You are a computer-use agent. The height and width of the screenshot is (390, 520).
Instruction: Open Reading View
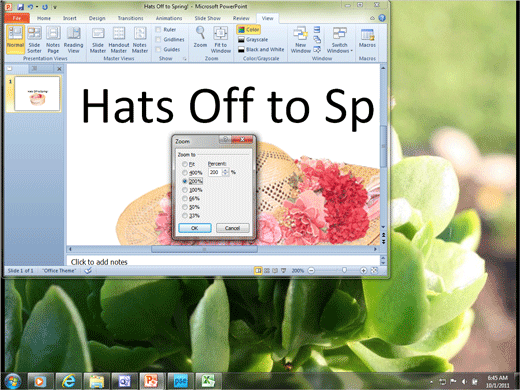[x=73, y=39]
